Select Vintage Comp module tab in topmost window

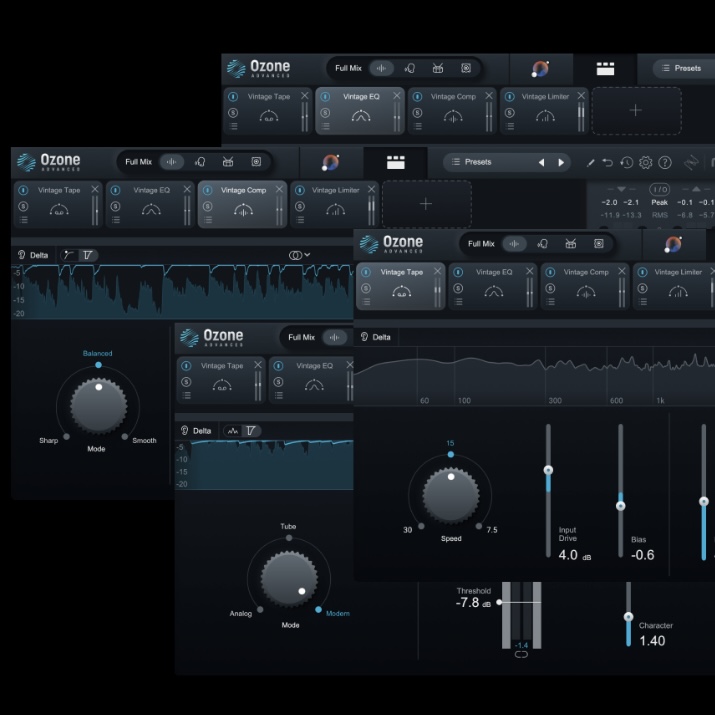point(452,111)
